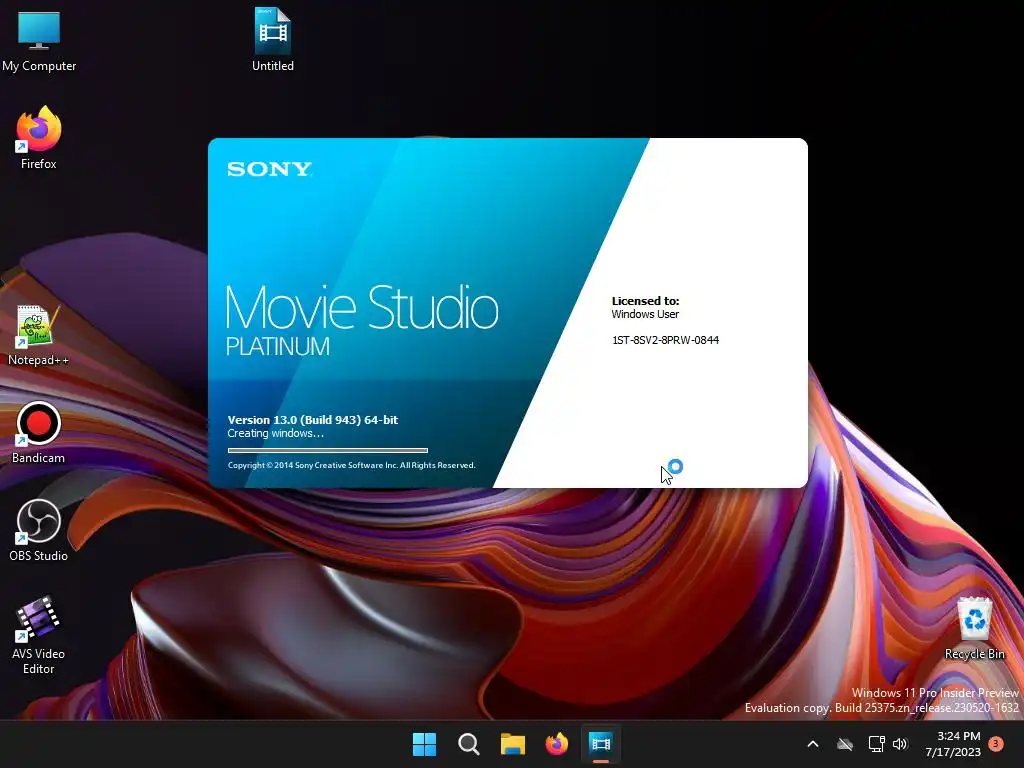Select the Untitled project file icon

click(273, 39)
